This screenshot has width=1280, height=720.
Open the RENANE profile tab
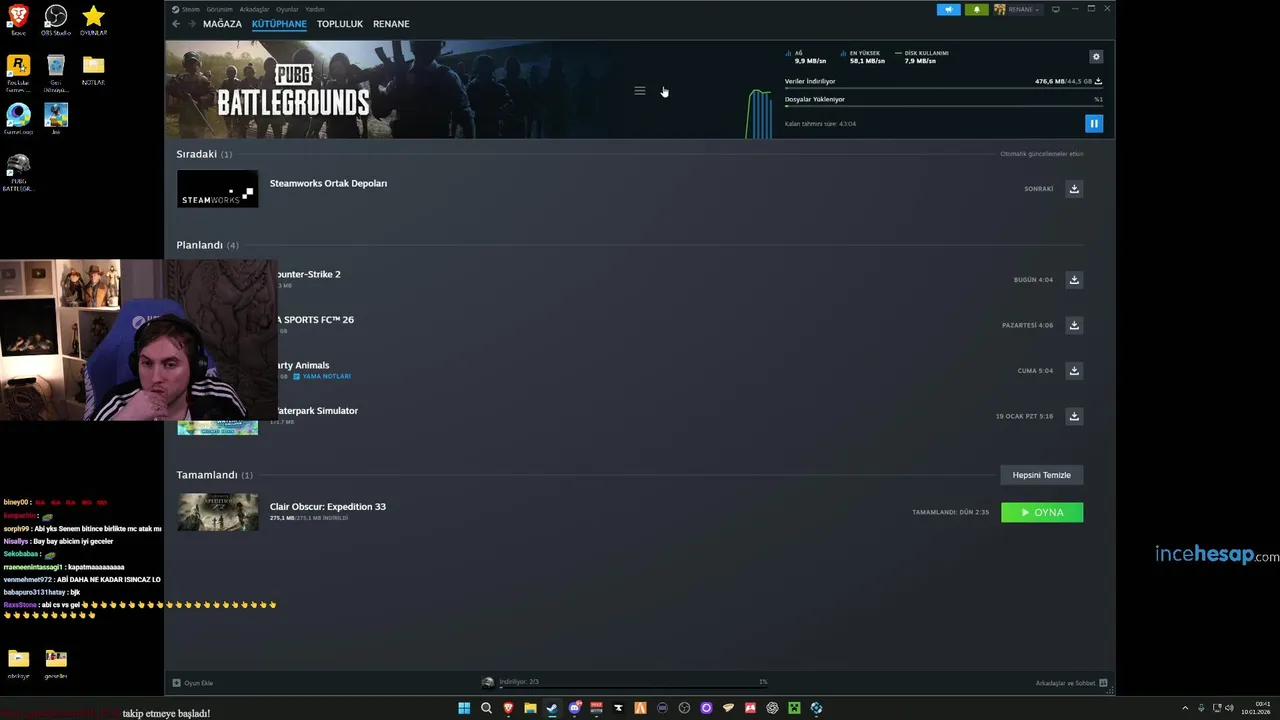[391, 24]
